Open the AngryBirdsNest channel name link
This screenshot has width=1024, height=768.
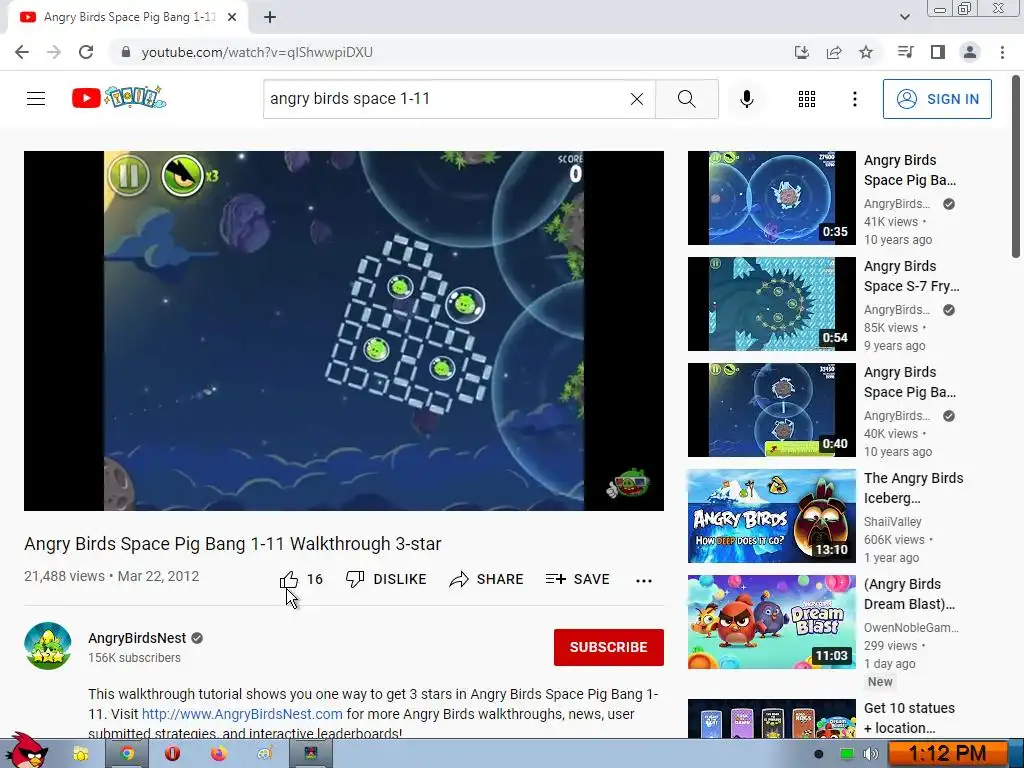coord(137,638)
